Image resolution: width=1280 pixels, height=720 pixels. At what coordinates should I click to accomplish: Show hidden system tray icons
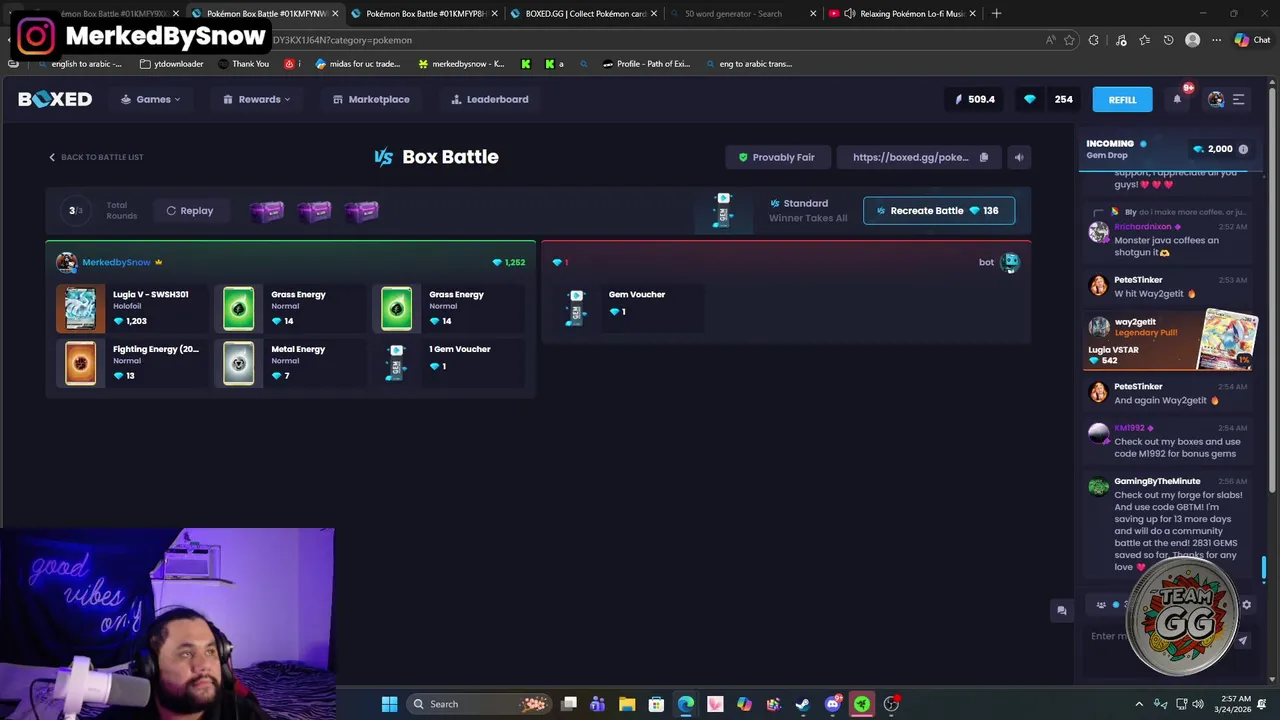point(1138,704)
